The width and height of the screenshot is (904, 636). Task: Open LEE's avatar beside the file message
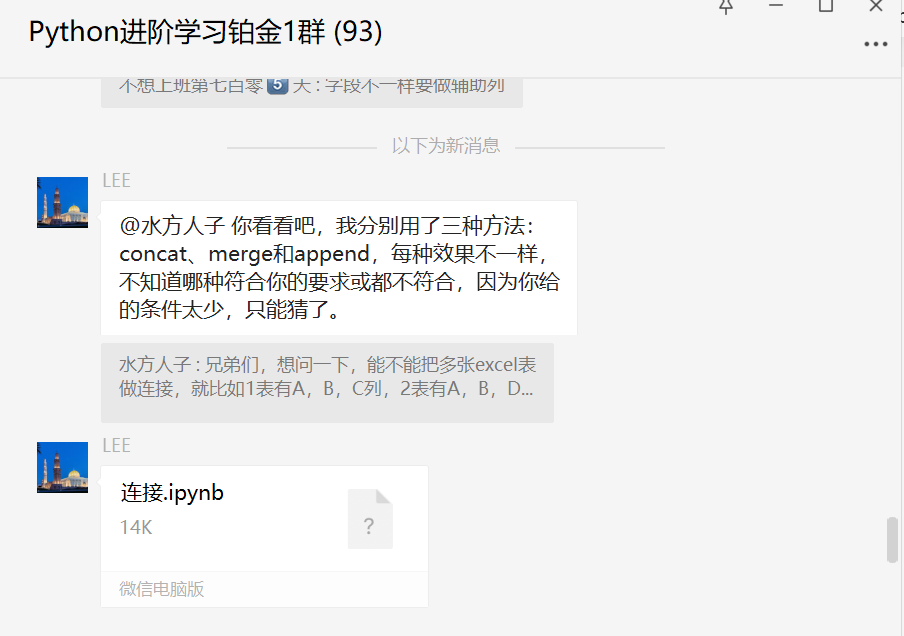coord(62,468)
